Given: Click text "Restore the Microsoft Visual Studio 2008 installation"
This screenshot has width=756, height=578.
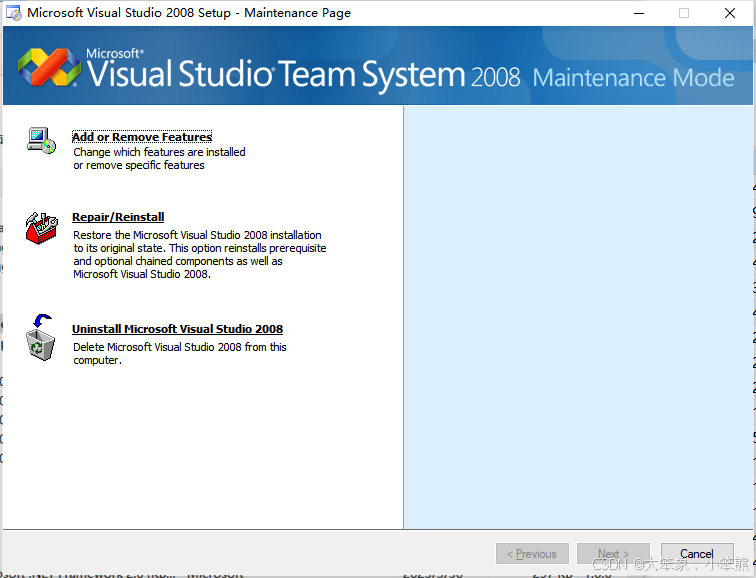Looking at the screenshot, I should pos(197,235).
